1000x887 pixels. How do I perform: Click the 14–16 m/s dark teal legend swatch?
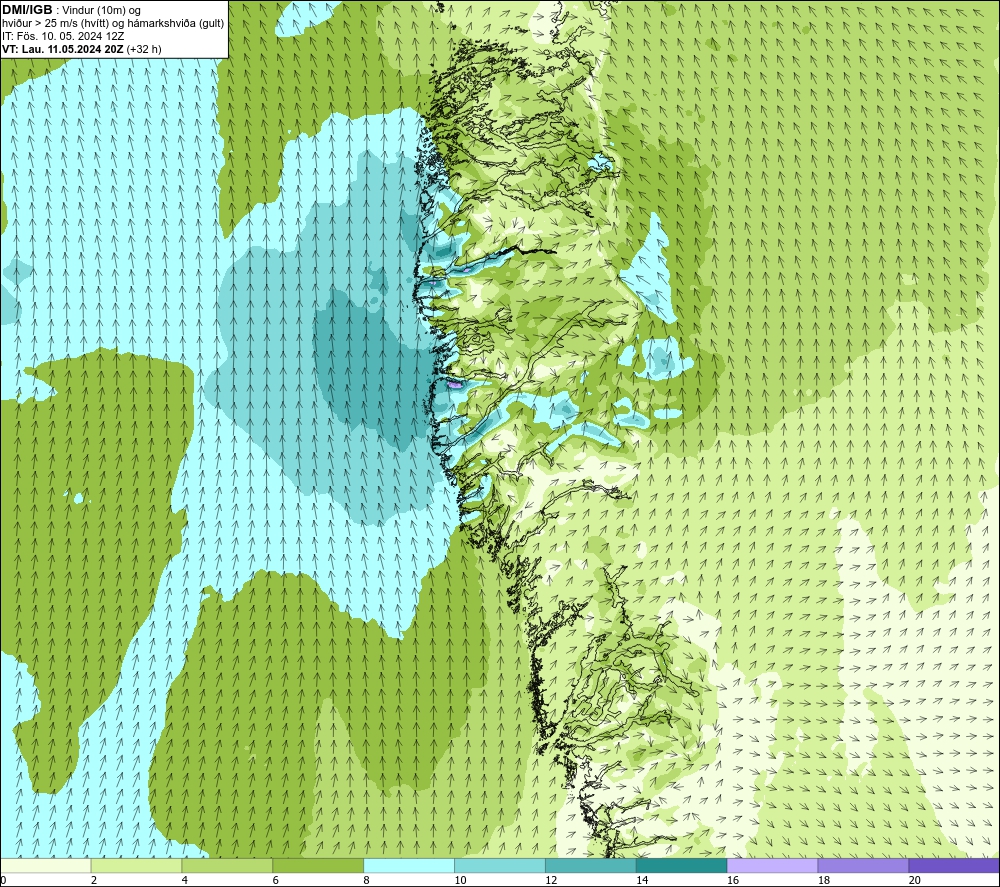pos(682,866)
